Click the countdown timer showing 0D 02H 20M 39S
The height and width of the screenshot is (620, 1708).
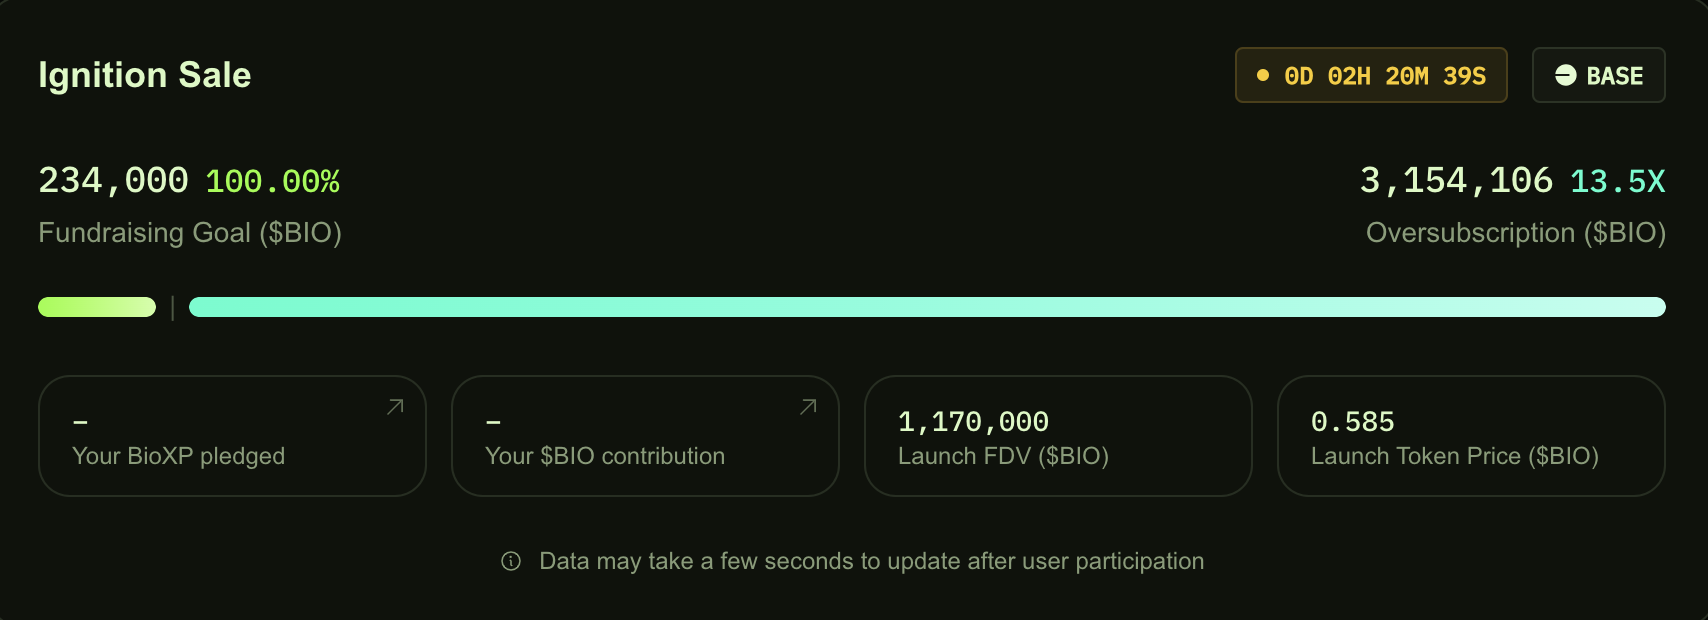[1371, 74]
